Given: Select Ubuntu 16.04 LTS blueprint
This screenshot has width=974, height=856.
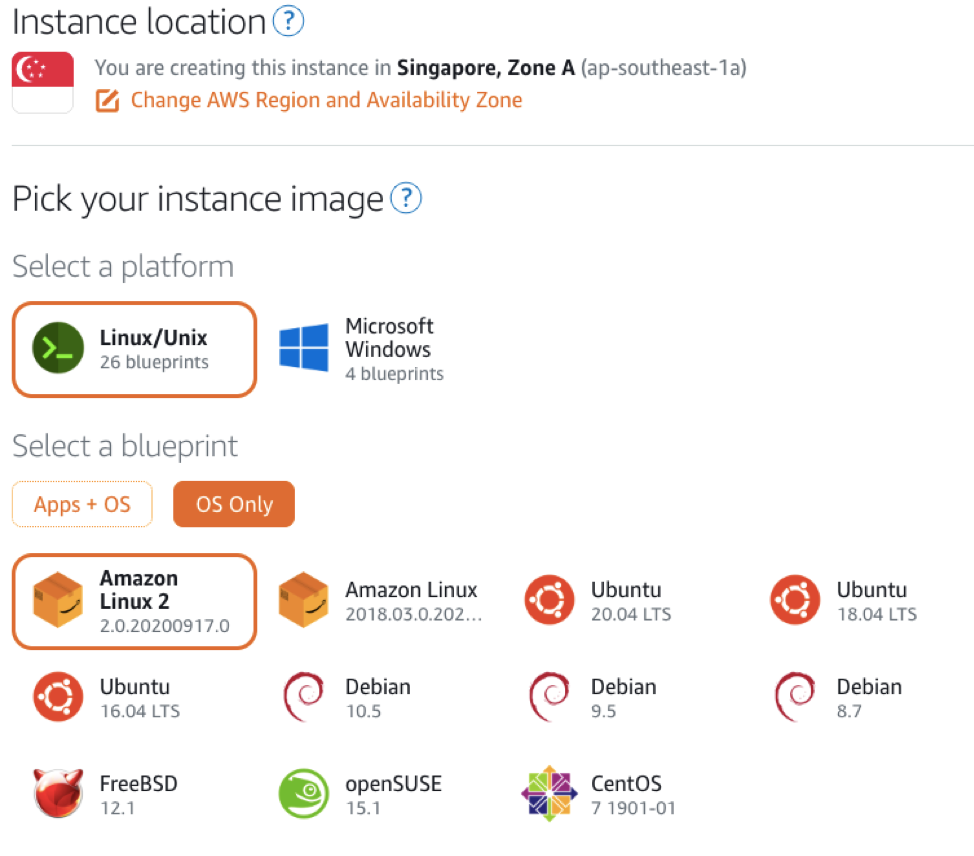Looking at the screenshot, I should point(107,698).
